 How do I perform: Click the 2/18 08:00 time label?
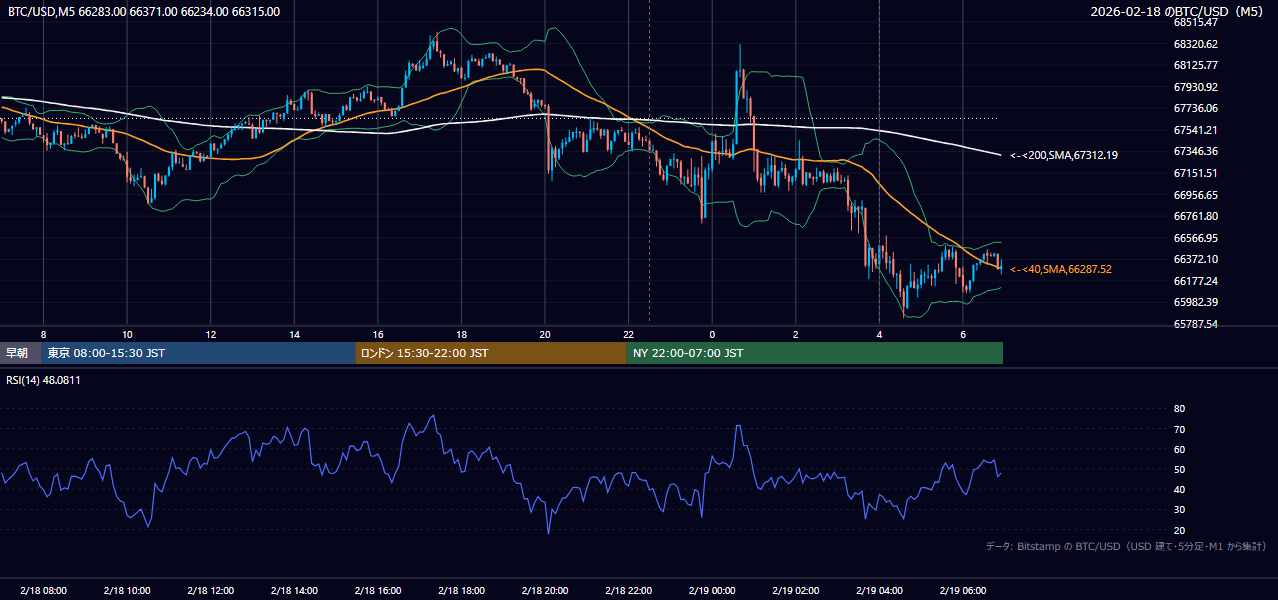coord(43,591)
